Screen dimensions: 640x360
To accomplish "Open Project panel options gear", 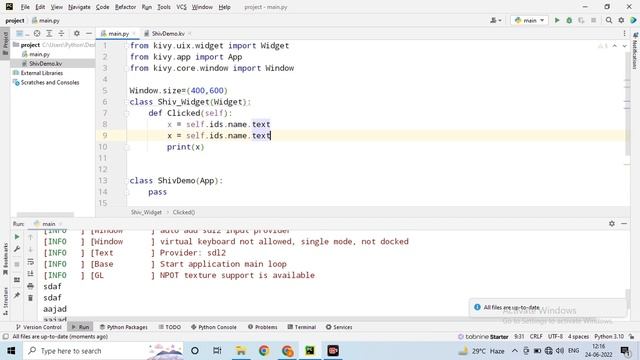I will [76, 33].
